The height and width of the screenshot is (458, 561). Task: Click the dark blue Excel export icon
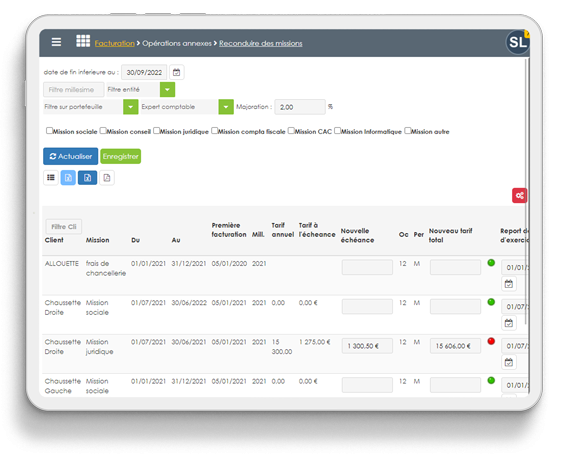[x=87, y=177]
